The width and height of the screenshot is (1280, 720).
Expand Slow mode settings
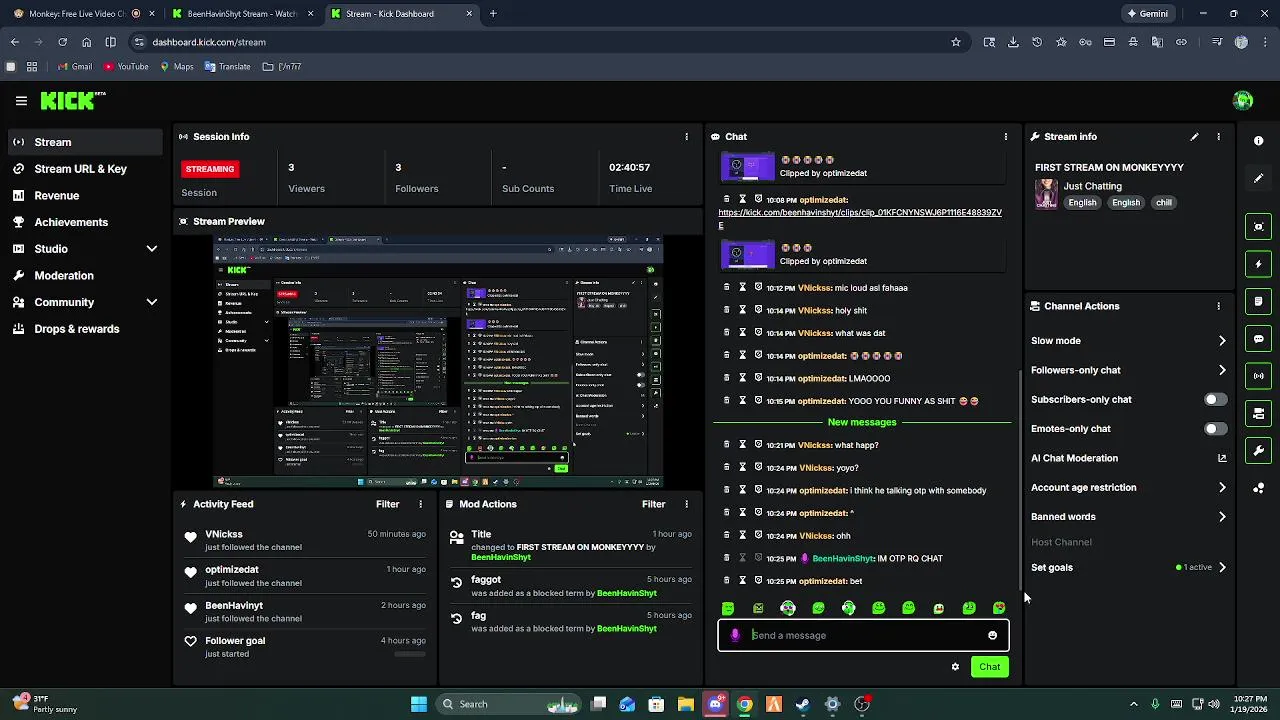[x=1222, y=341]
